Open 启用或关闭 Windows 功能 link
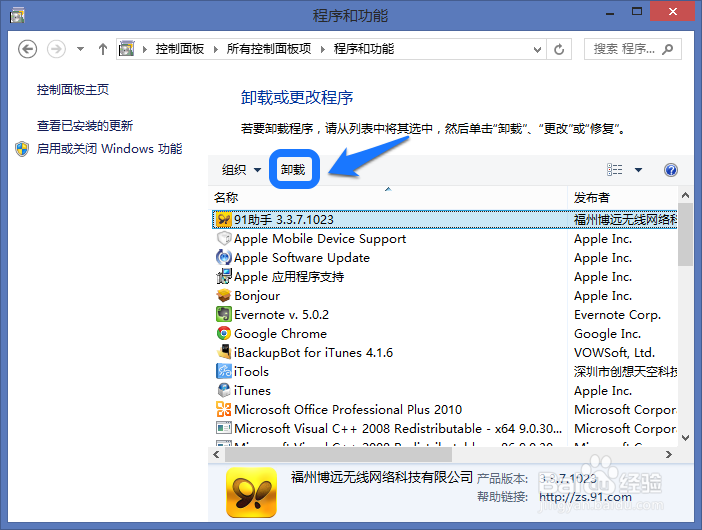Viewport: 702px width, 530px height. coord(109,149)
